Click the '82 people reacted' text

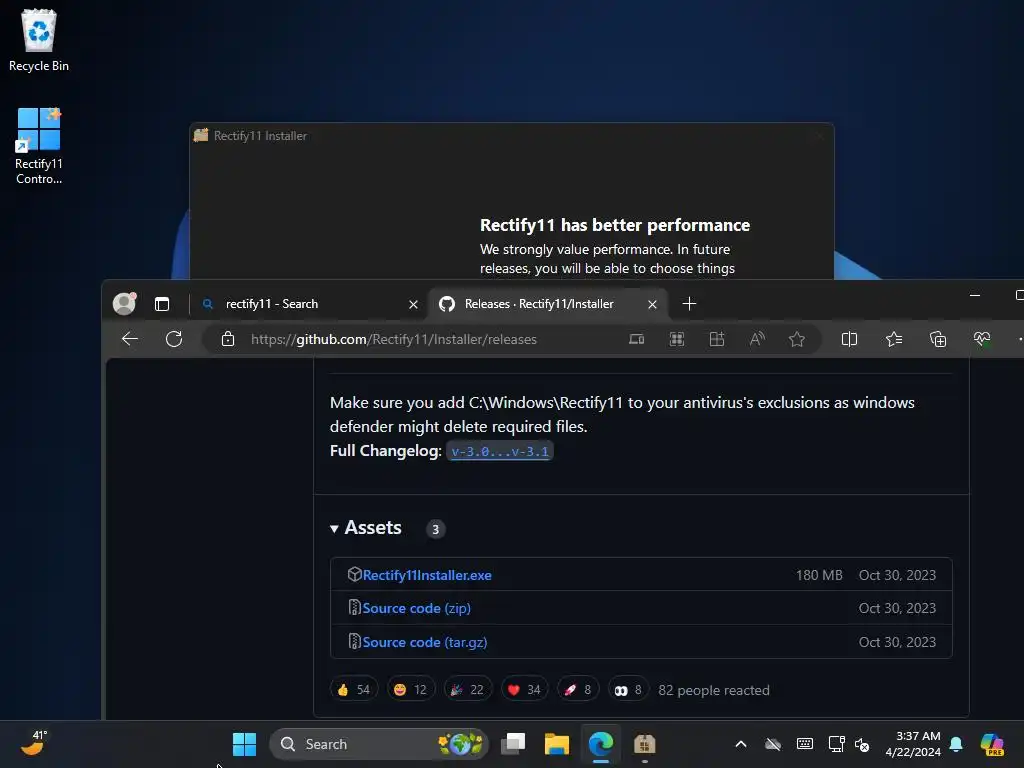click(x=714, y=690)
